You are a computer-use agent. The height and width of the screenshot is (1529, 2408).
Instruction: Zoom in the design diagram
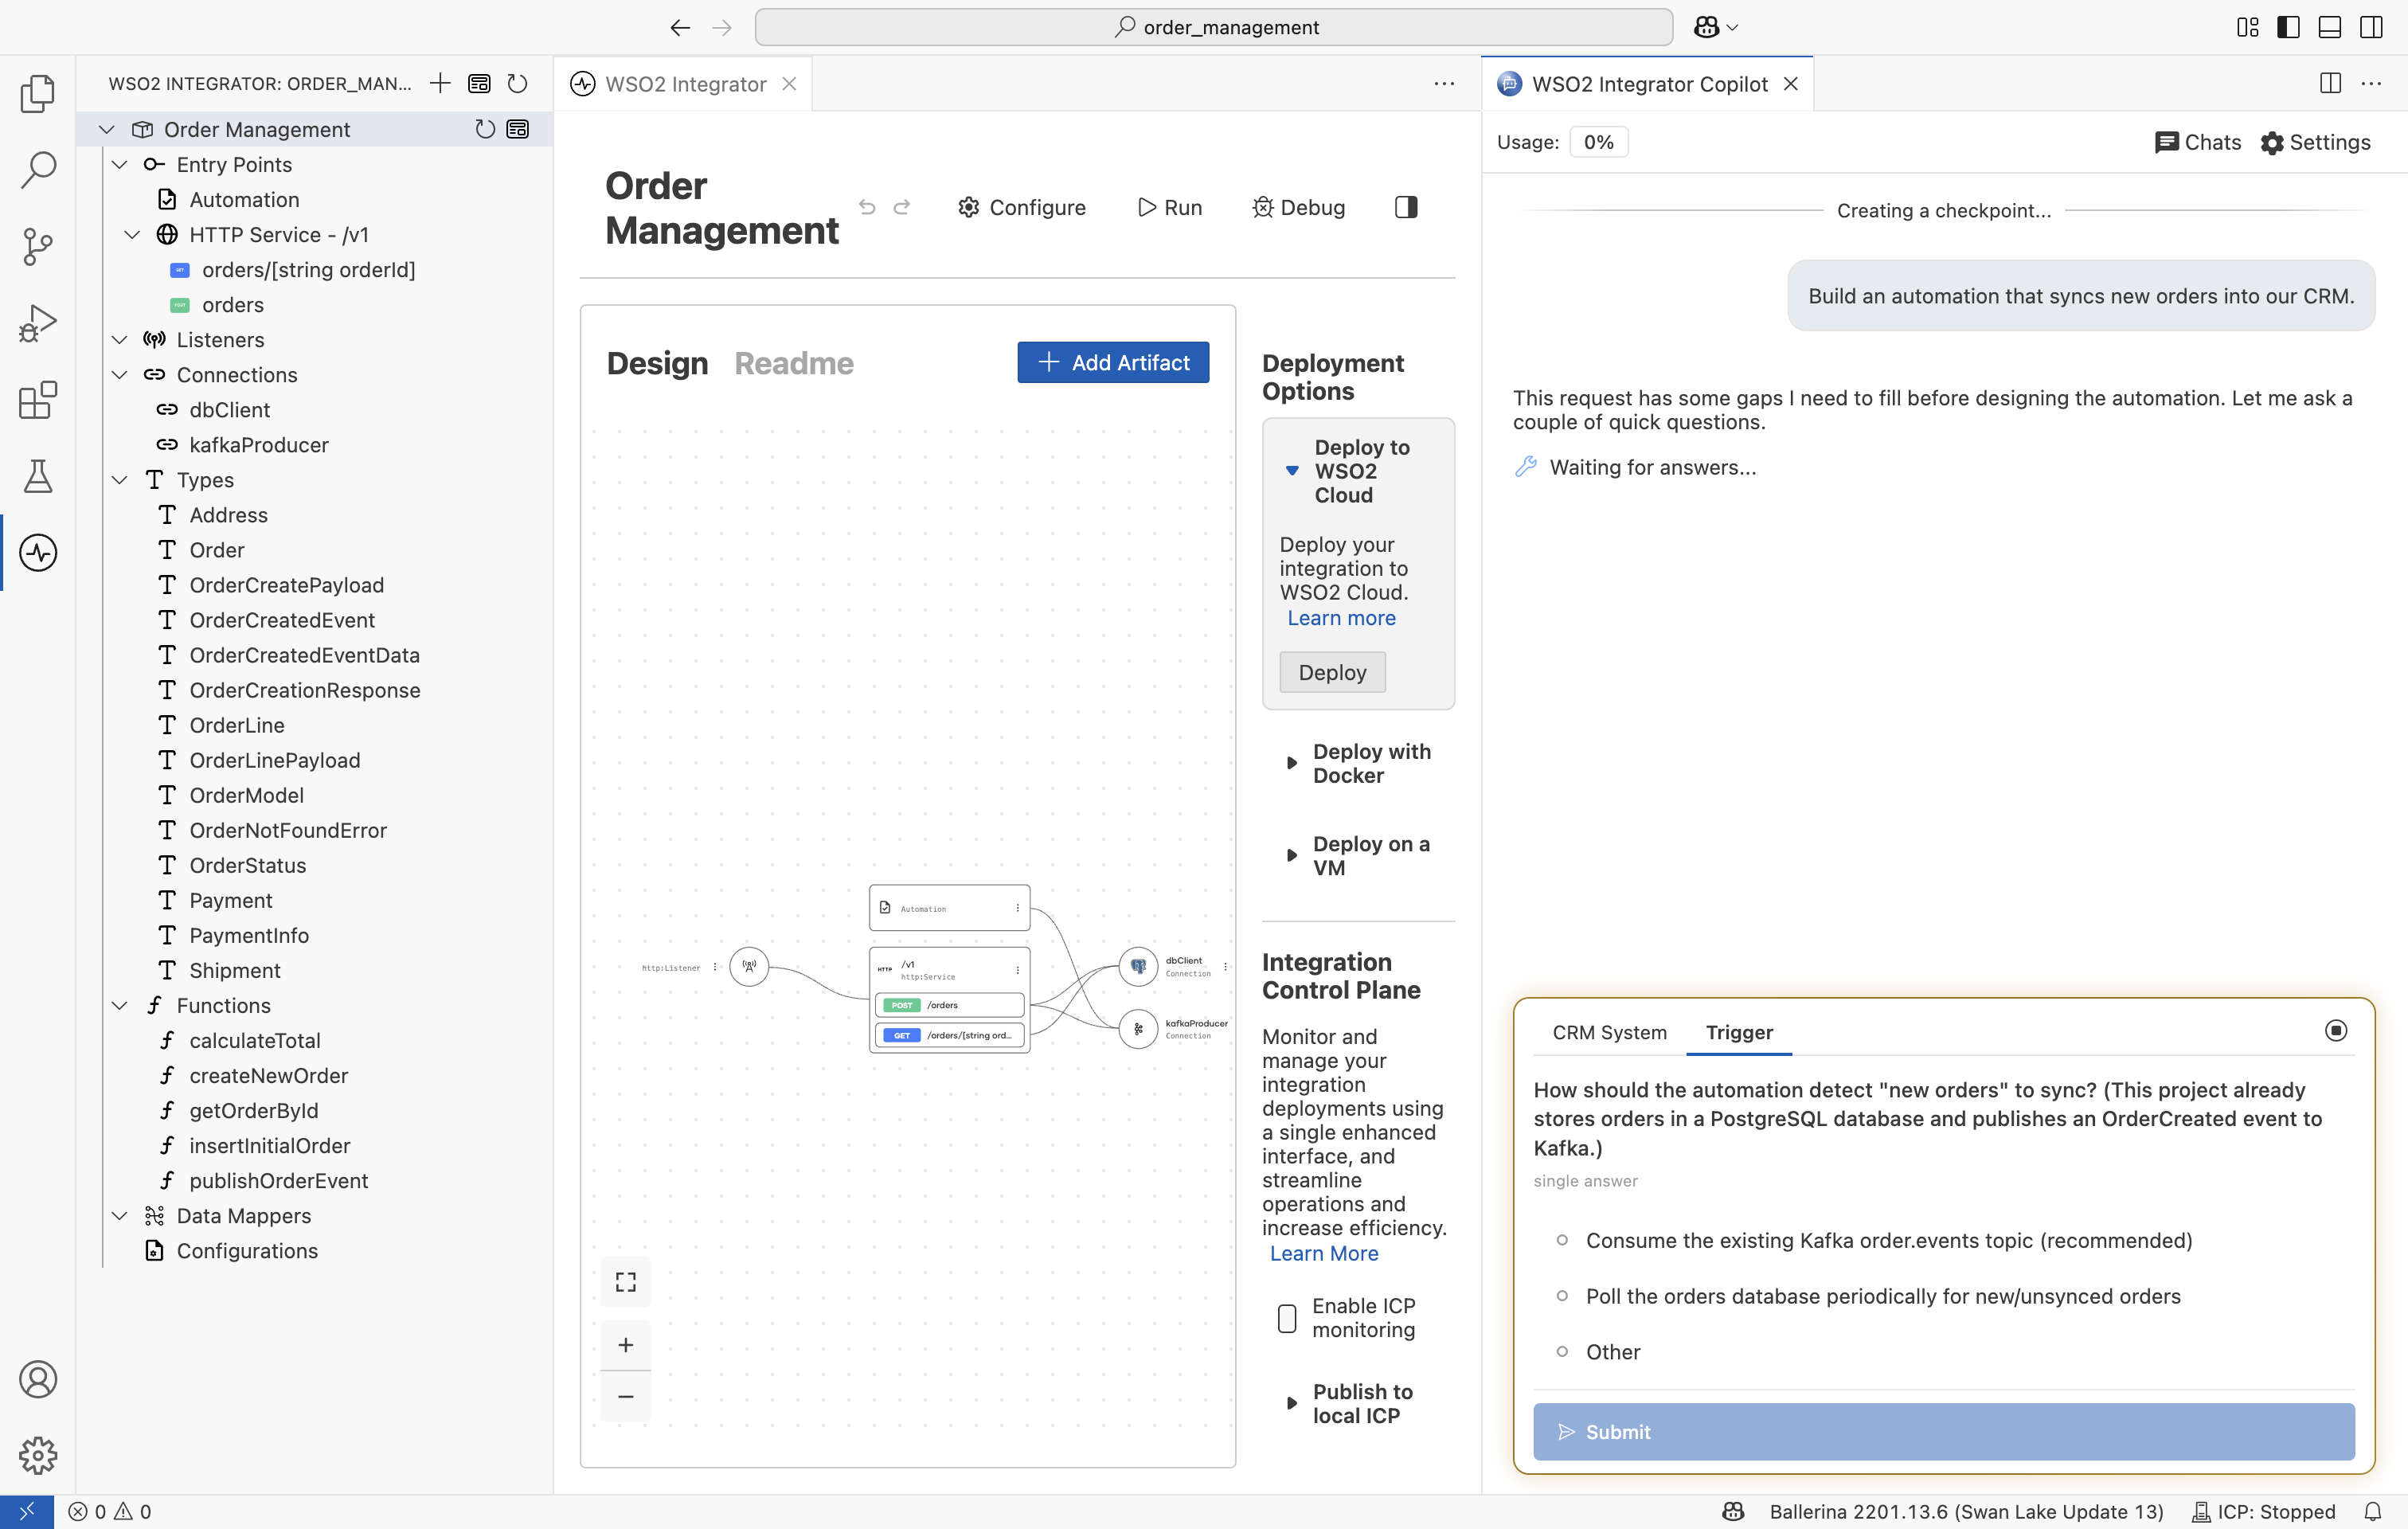coord(626,1345)
